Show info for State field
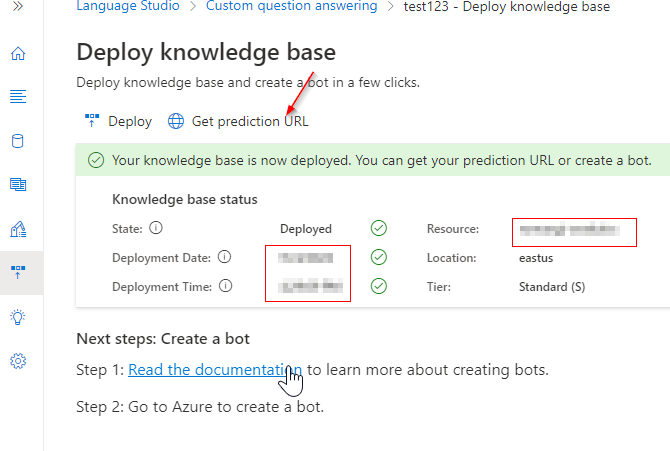This screenshot has width=670, height=451. [156, 228]
